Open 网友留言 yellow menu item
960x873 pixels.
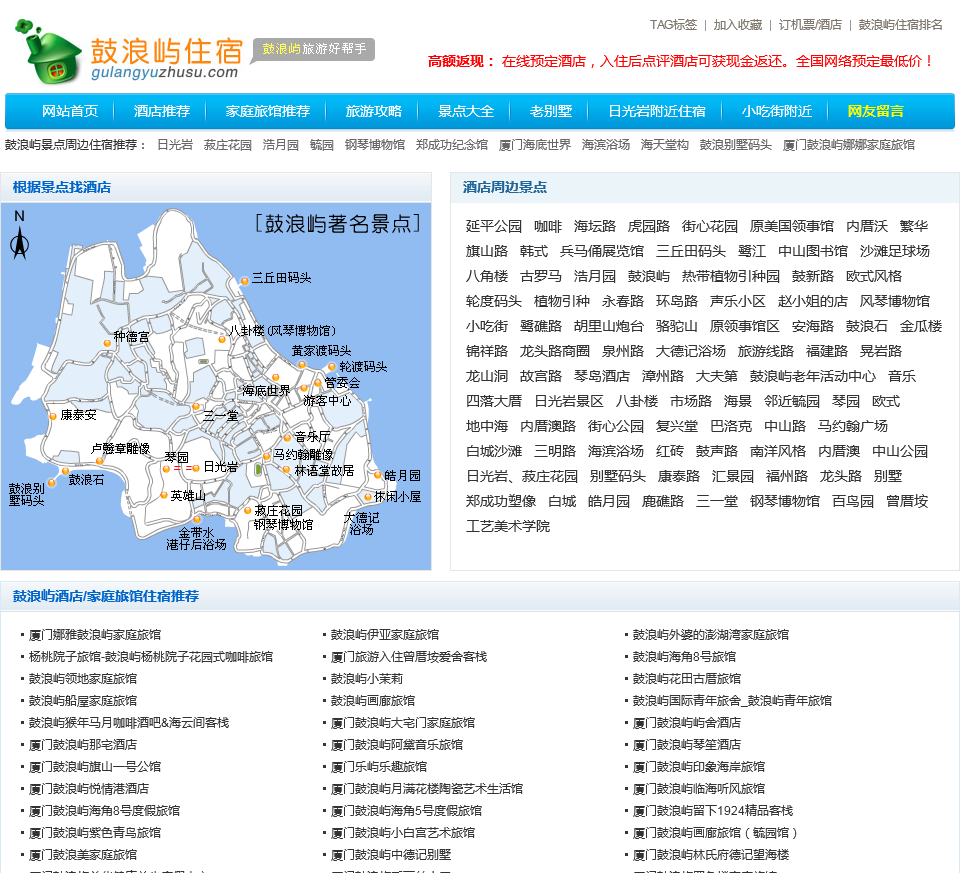(x=876, y=111)
